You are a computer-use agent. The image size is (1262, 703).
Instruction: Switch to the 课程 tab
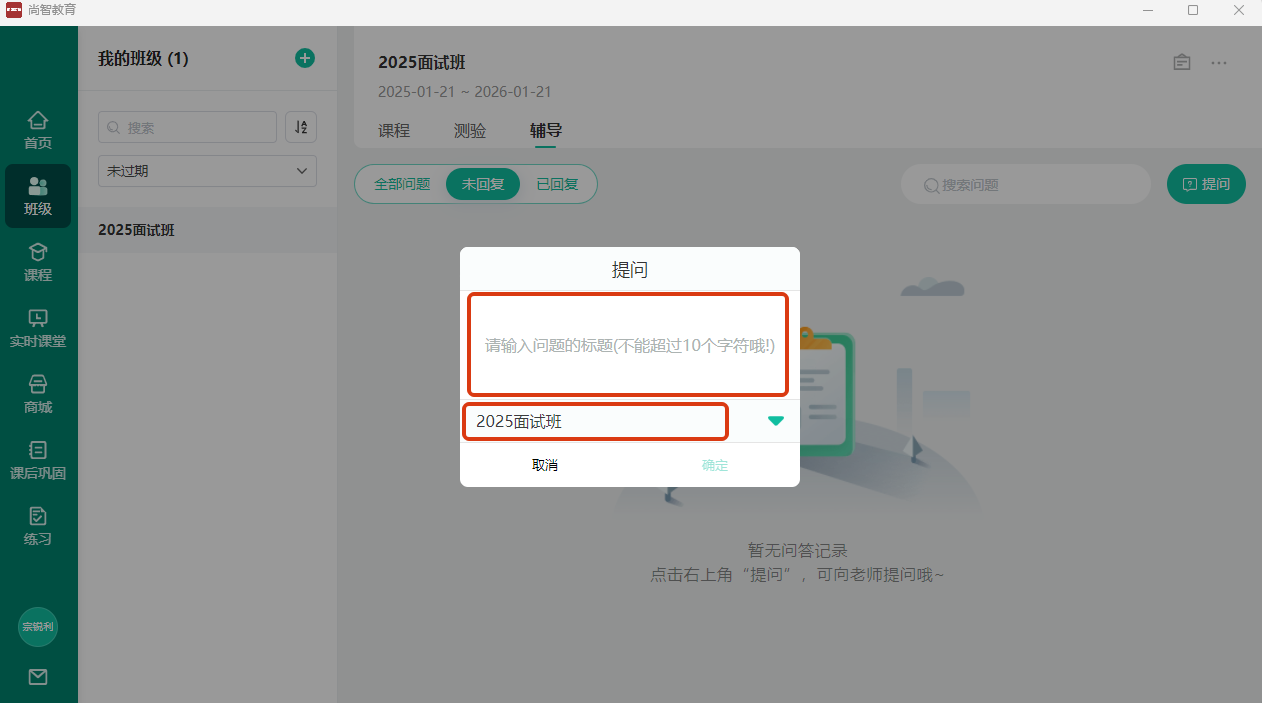point(394,131)
